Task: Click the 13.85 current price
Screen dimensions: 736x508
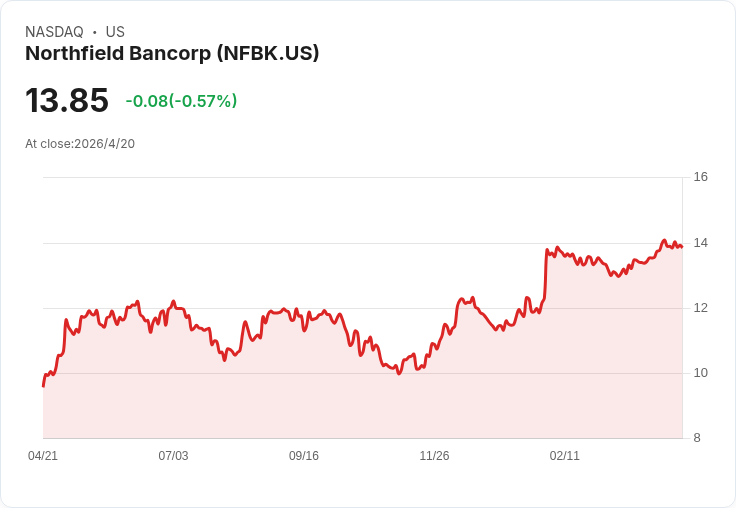Action: (x=67, y=100)
